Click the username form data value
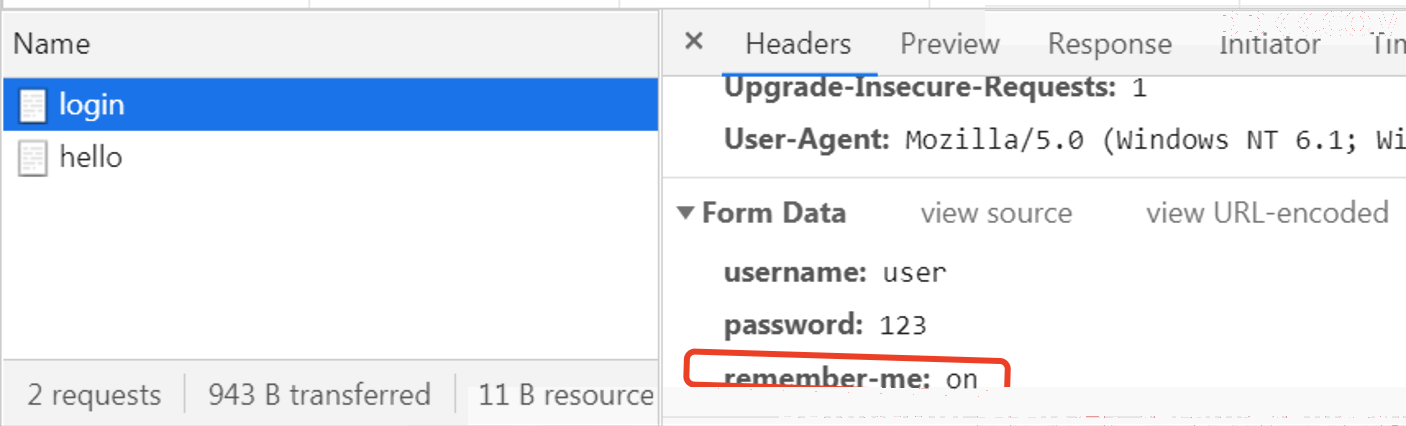The image size is (1406, 426). pos(914,272)
